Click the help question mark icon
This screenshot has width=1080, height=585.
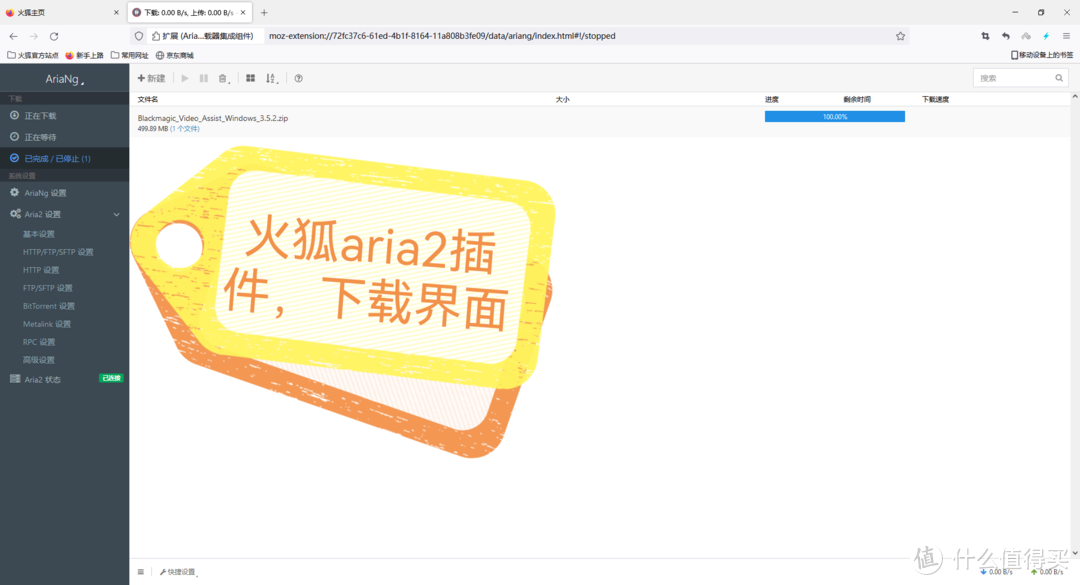[x=297, y=77]
